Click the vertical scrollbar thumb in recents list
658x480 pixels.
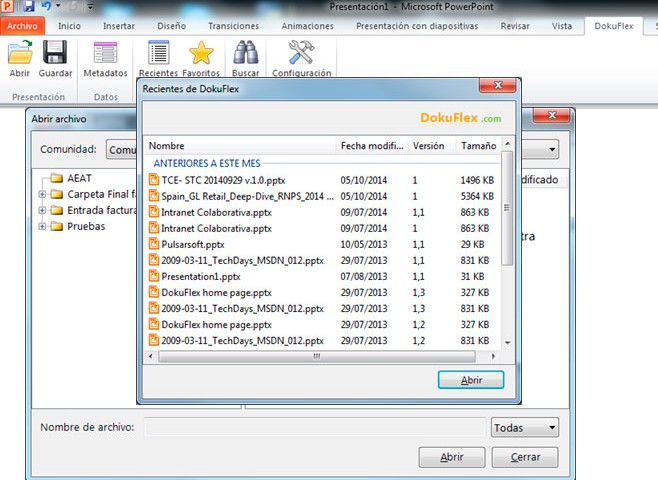[507, 208]
